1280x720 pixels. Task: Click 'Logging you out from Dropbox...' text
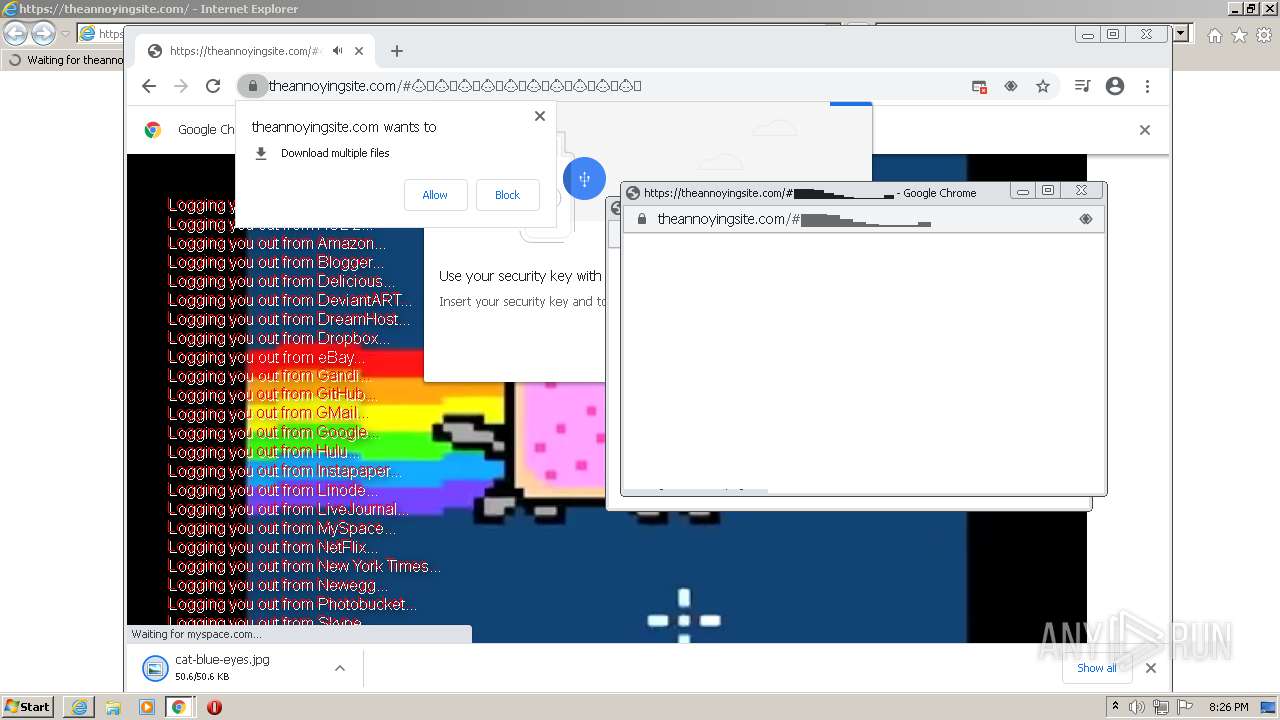pos(279,338)
